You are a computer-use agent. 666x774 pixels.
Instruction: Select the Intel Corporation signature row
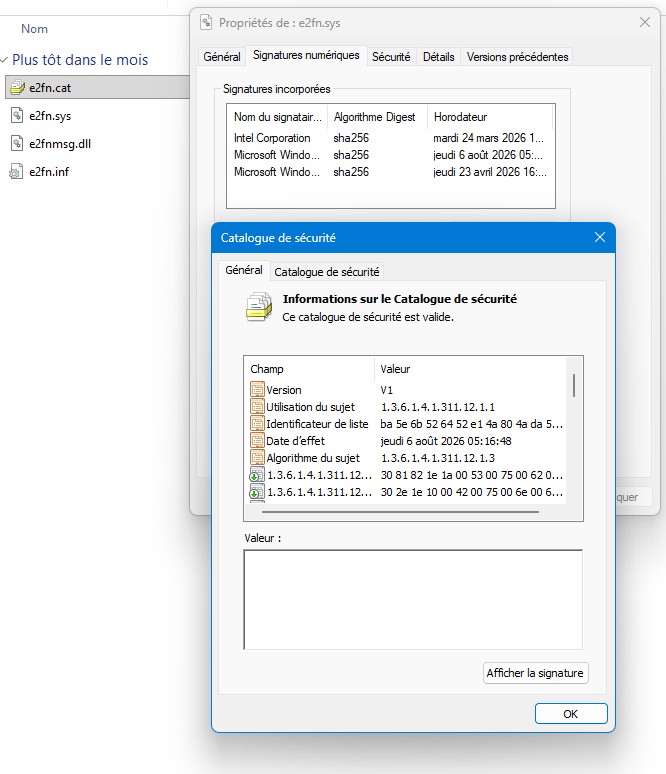390,138
